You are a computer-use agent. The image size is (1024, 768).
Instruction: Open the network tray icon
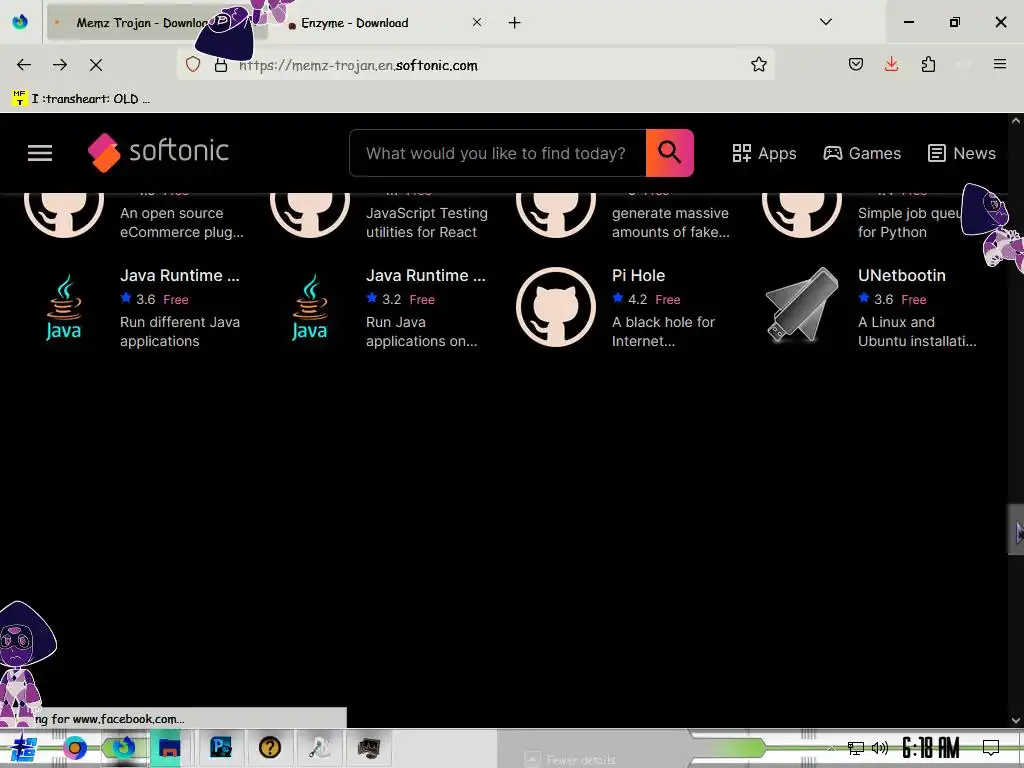tap(855, 748)
